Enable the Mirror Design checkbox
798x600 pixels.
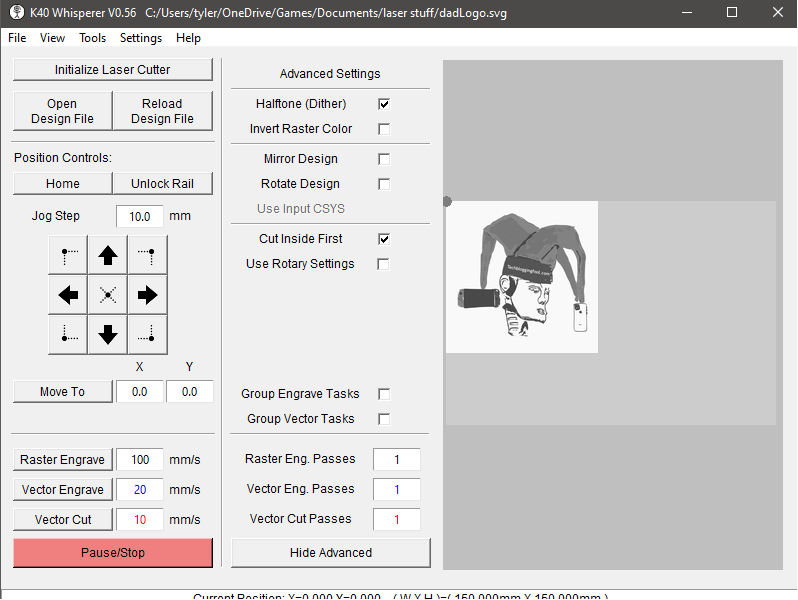tap(384, 159)
